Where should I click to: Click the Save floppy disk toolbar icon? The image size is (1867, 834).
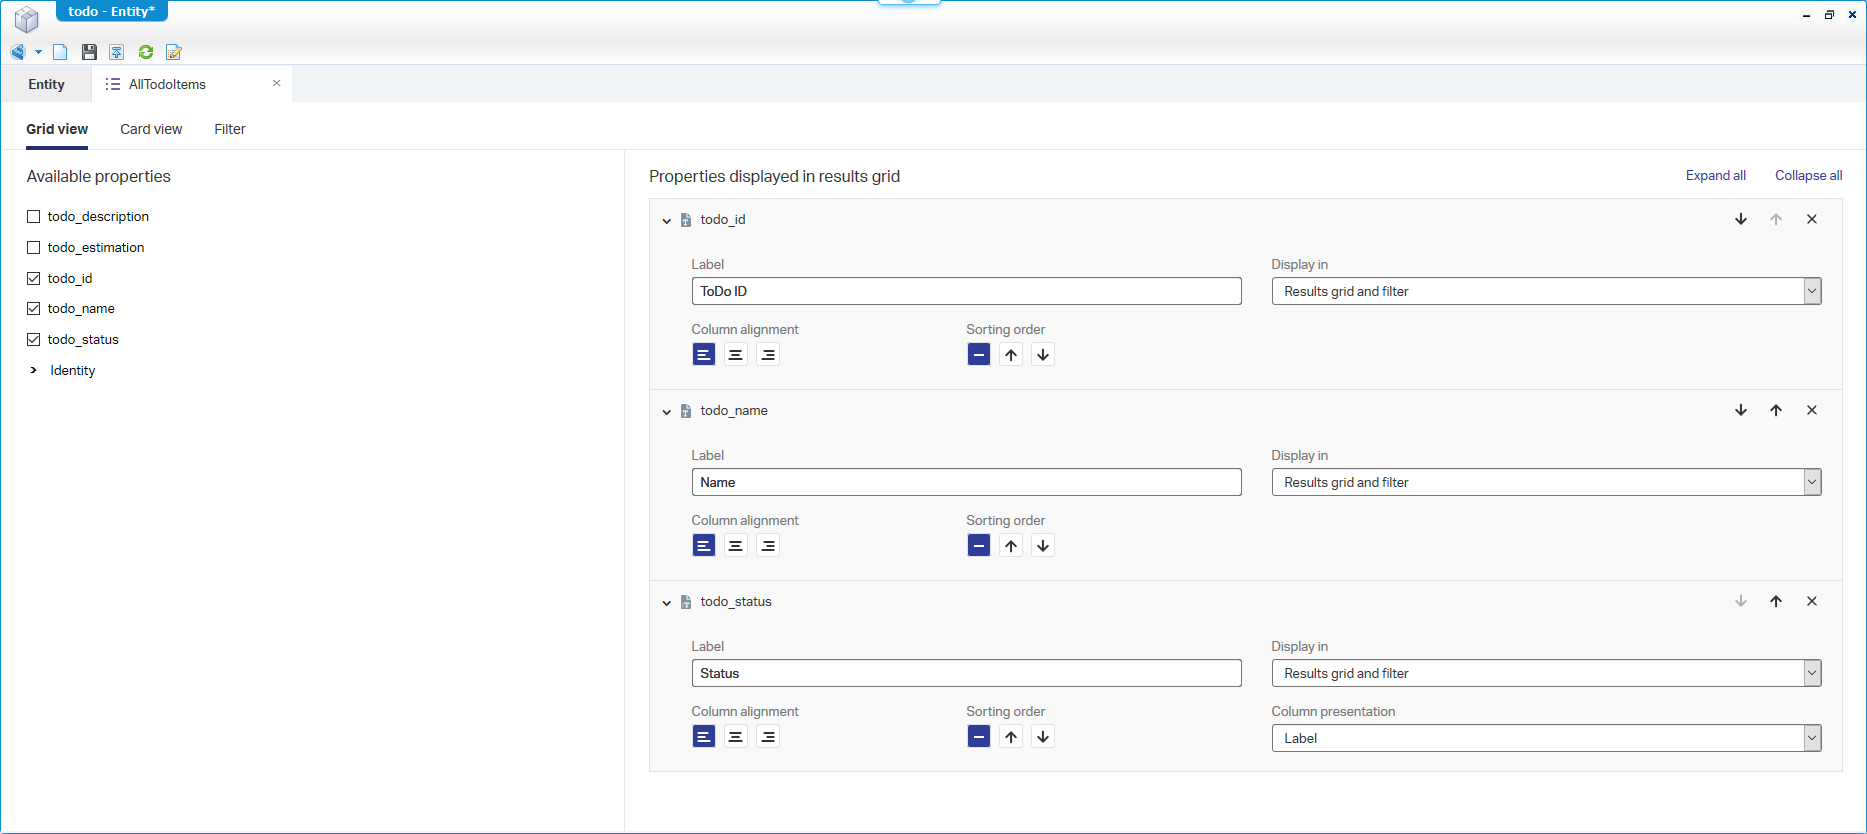pos(89,52)
